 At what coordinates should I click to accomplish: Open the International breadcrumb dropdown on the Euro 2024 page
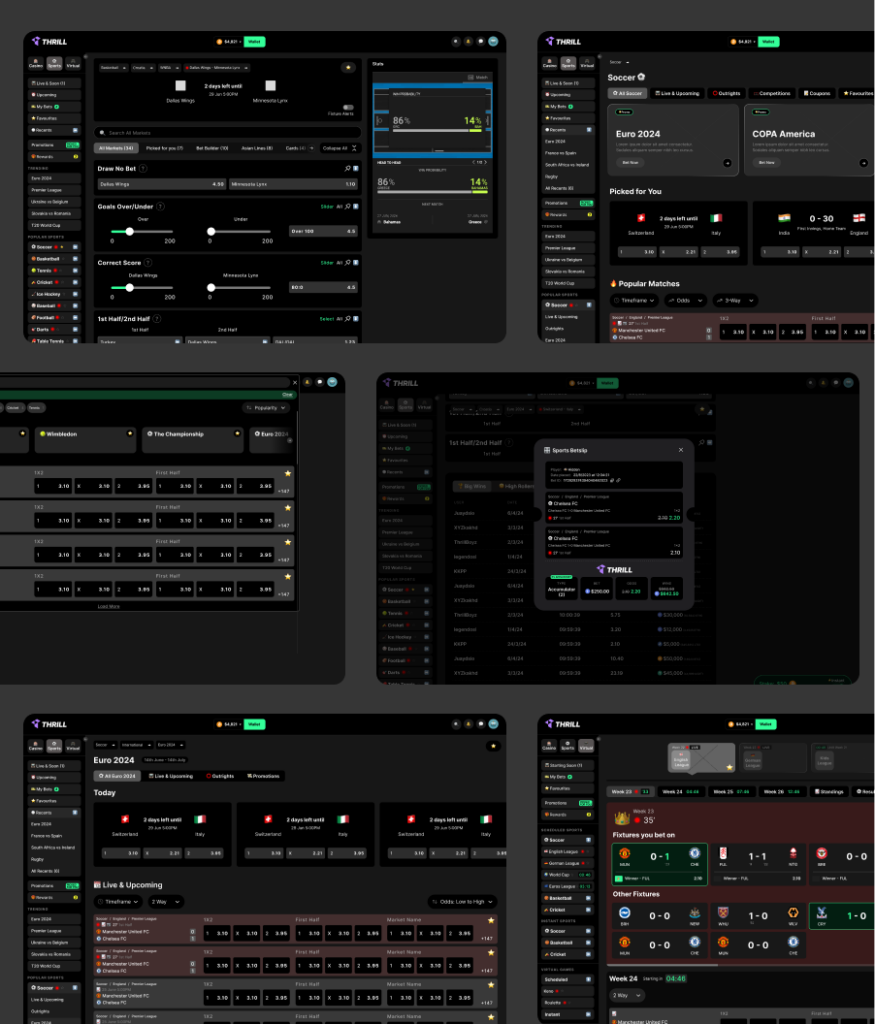click(x=136, y=745)
